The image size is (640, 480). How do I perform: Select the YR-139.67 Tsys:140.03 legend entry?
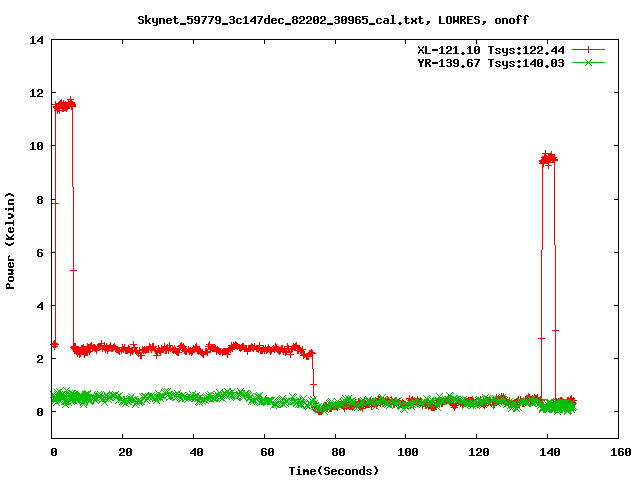pyautogui.click(x=491, y=63)
